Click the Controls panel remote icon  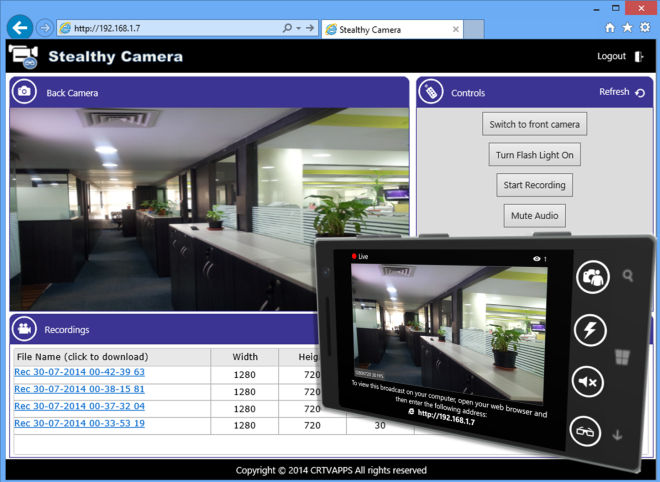[x=431, y=91]
